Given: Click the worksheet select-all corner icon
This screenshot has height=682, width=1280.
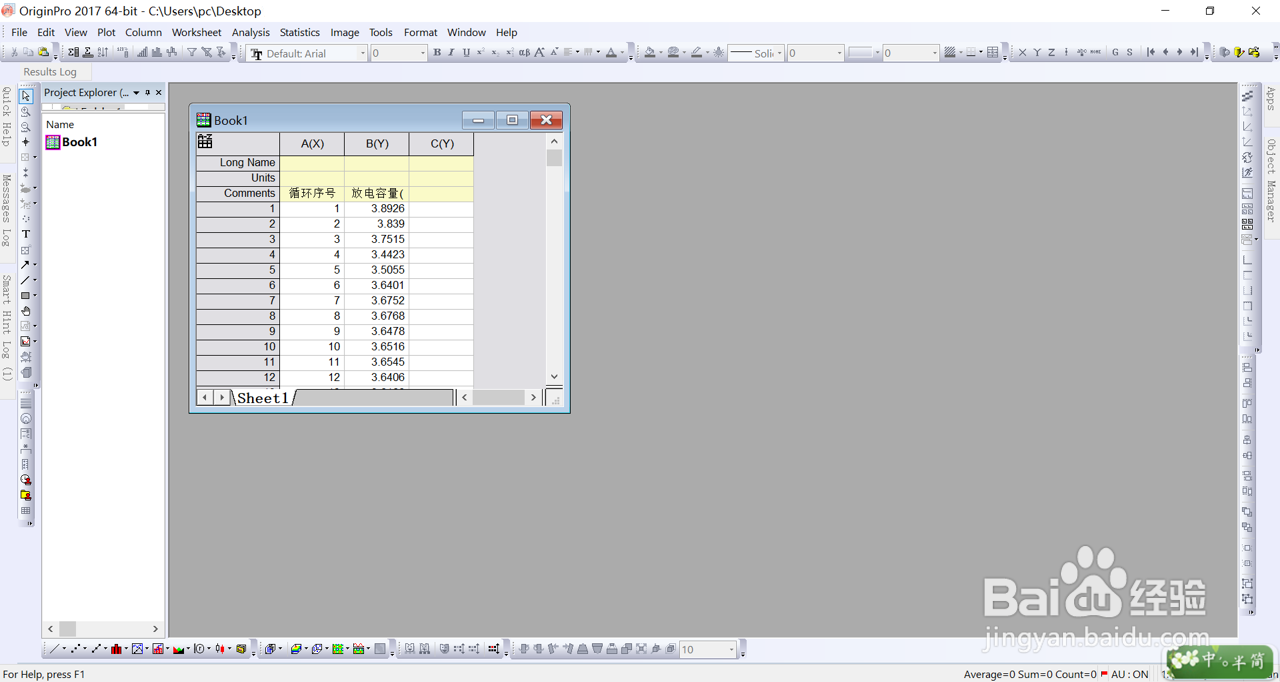Looking at the screenshot, I should click(x=205, y=142).
